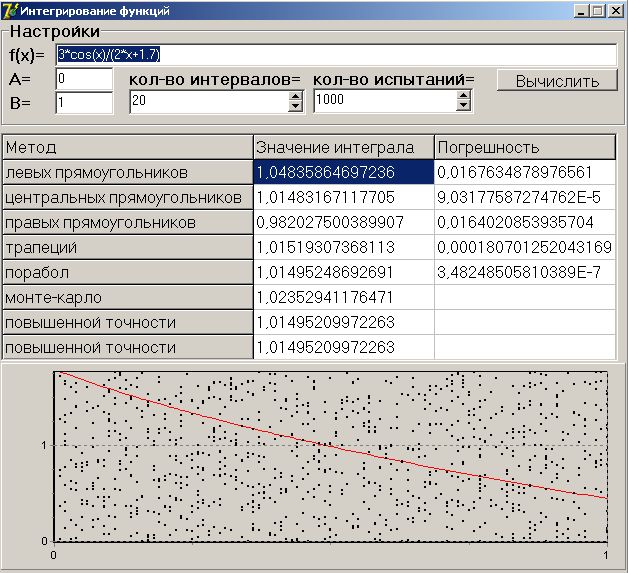The width and height of the screenshot is (628, 573).
Task: Select the cell 1,01483167117705
Action: pyautogui.click(x=344, y=197)
